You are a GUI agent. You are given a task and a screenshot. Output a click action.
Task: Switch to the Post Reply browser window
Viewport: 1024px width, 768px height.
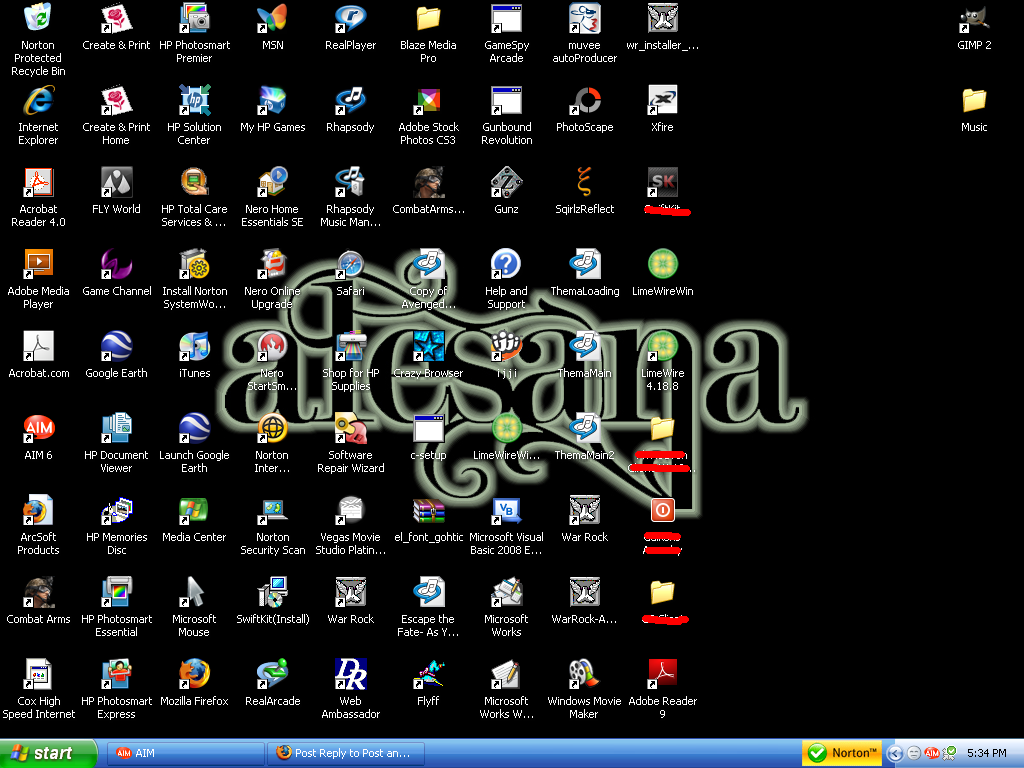(345, 753)
